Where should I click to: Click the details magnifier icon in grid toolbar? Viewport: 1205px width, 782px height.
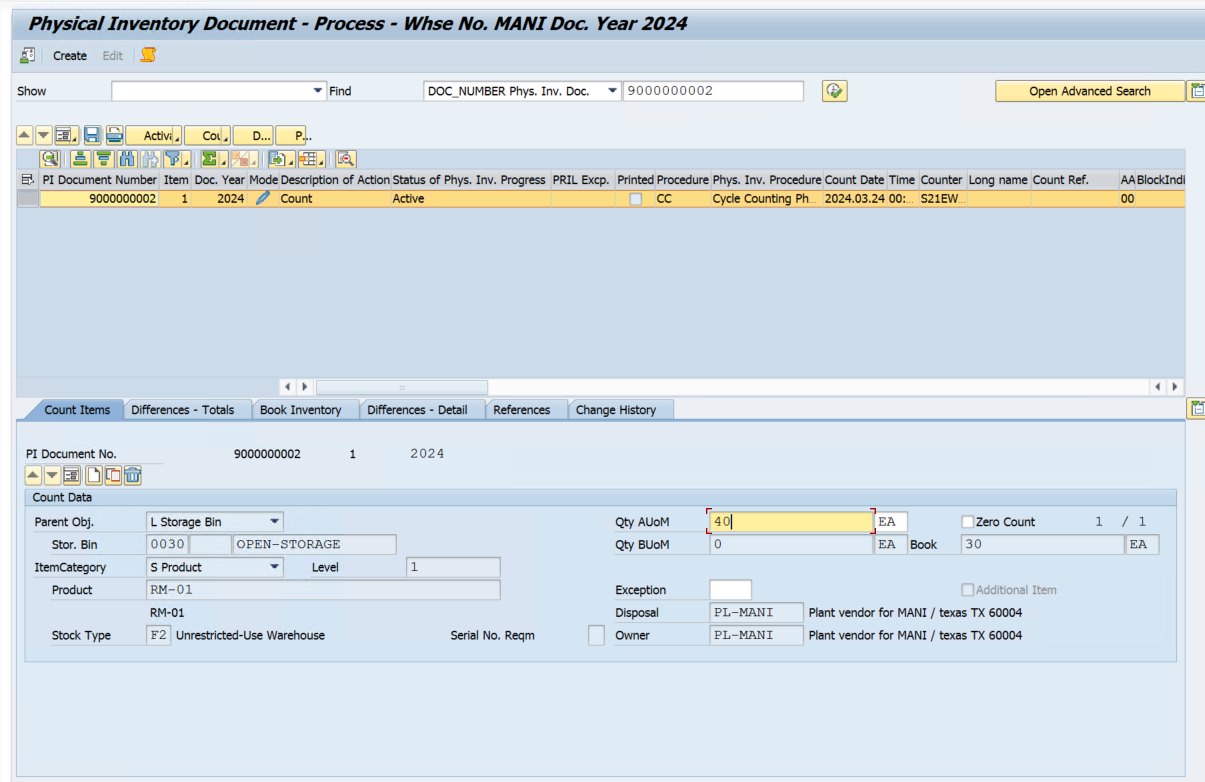click(x=50, y=159)
